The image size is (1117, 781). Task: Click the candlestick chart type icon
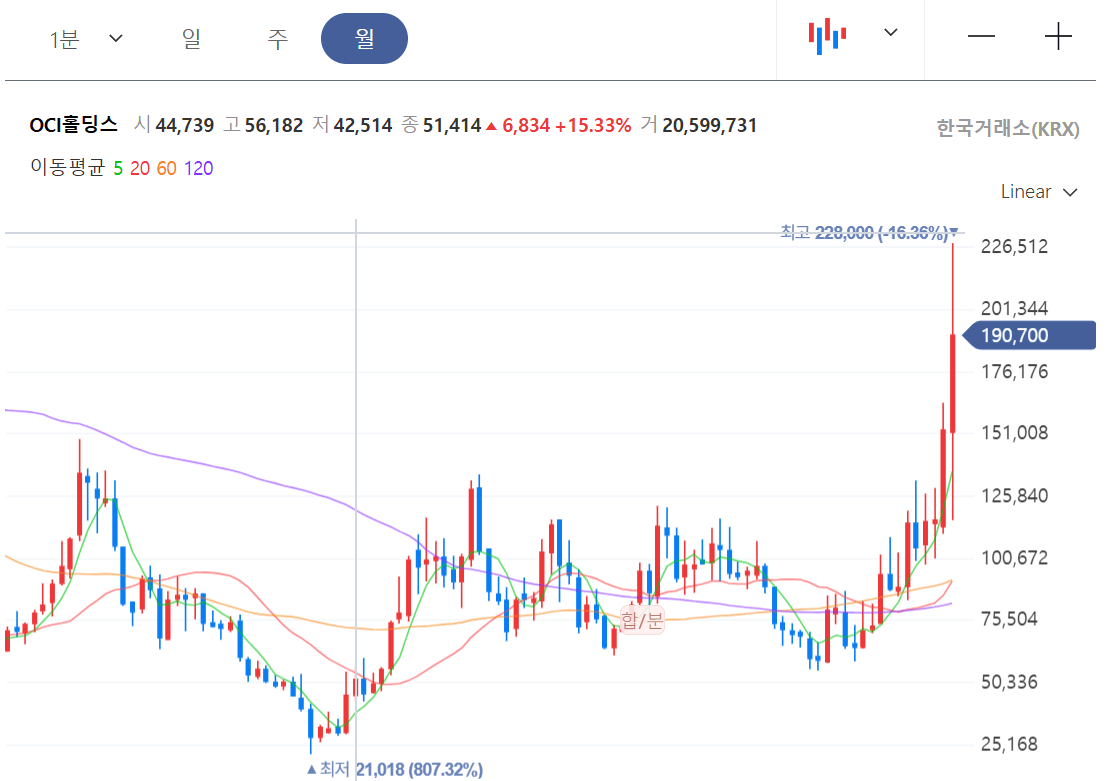point(827,36)
